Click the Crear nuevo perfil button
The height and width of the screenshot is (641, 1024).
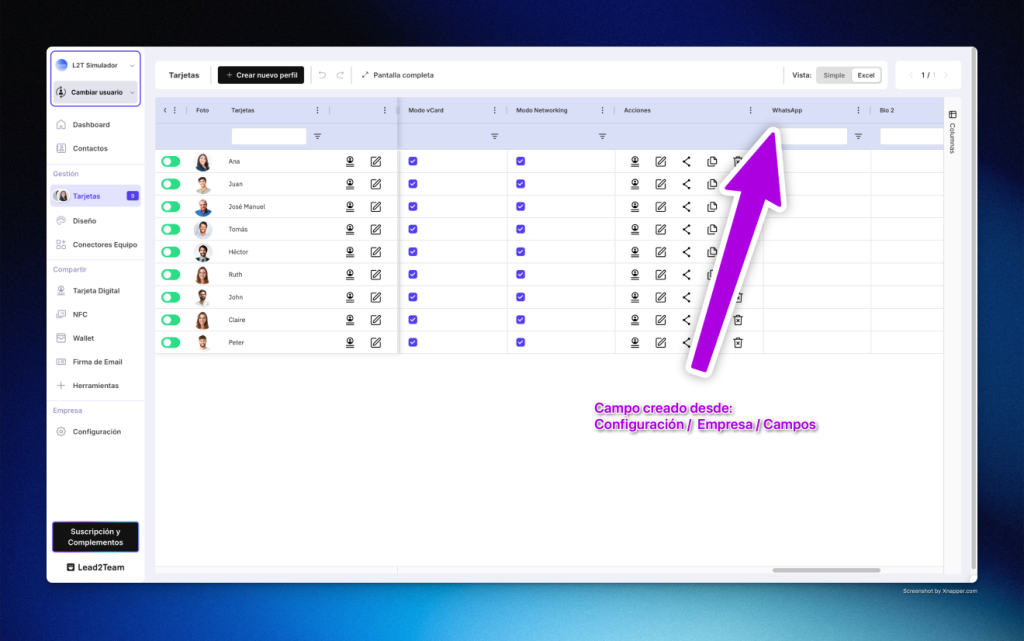pyautogui.click(x=260, y=75)
